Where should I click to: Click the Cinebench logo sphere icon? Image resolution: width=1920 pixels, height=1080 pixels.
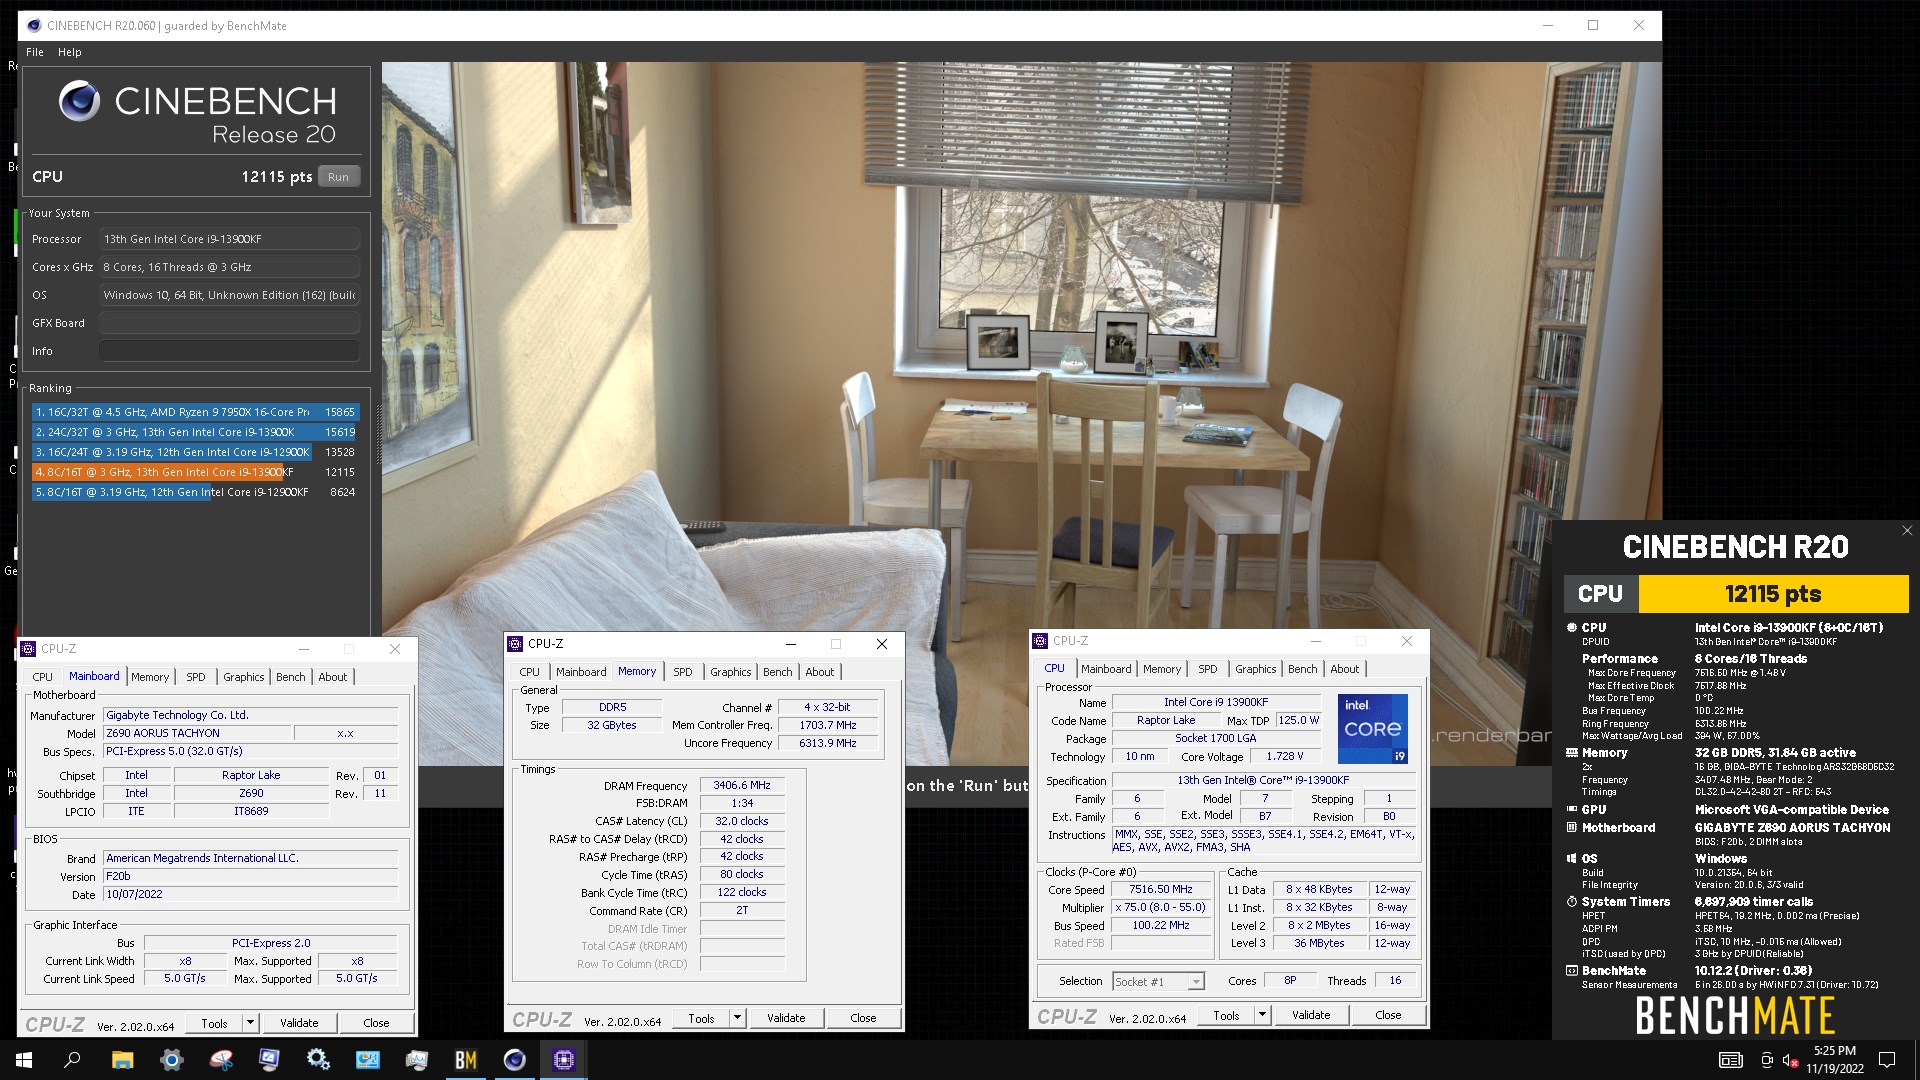pyautogui.click(x=79, y=101)
